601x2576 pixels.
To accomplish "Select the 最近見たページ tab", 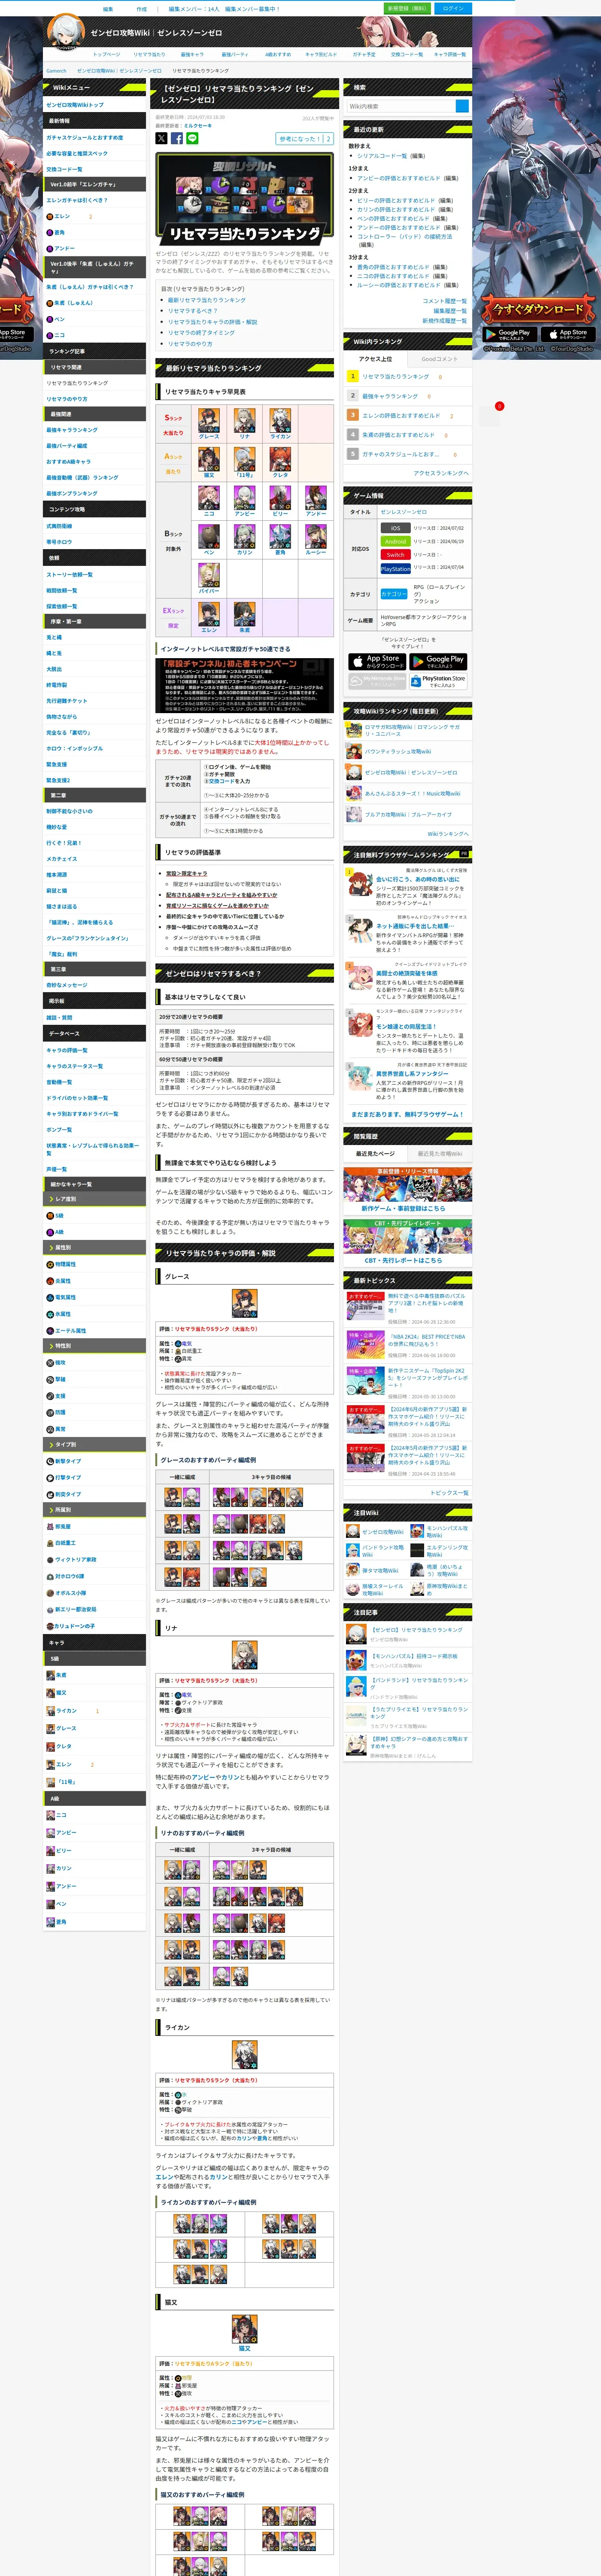I will [x=375, y=1153].
